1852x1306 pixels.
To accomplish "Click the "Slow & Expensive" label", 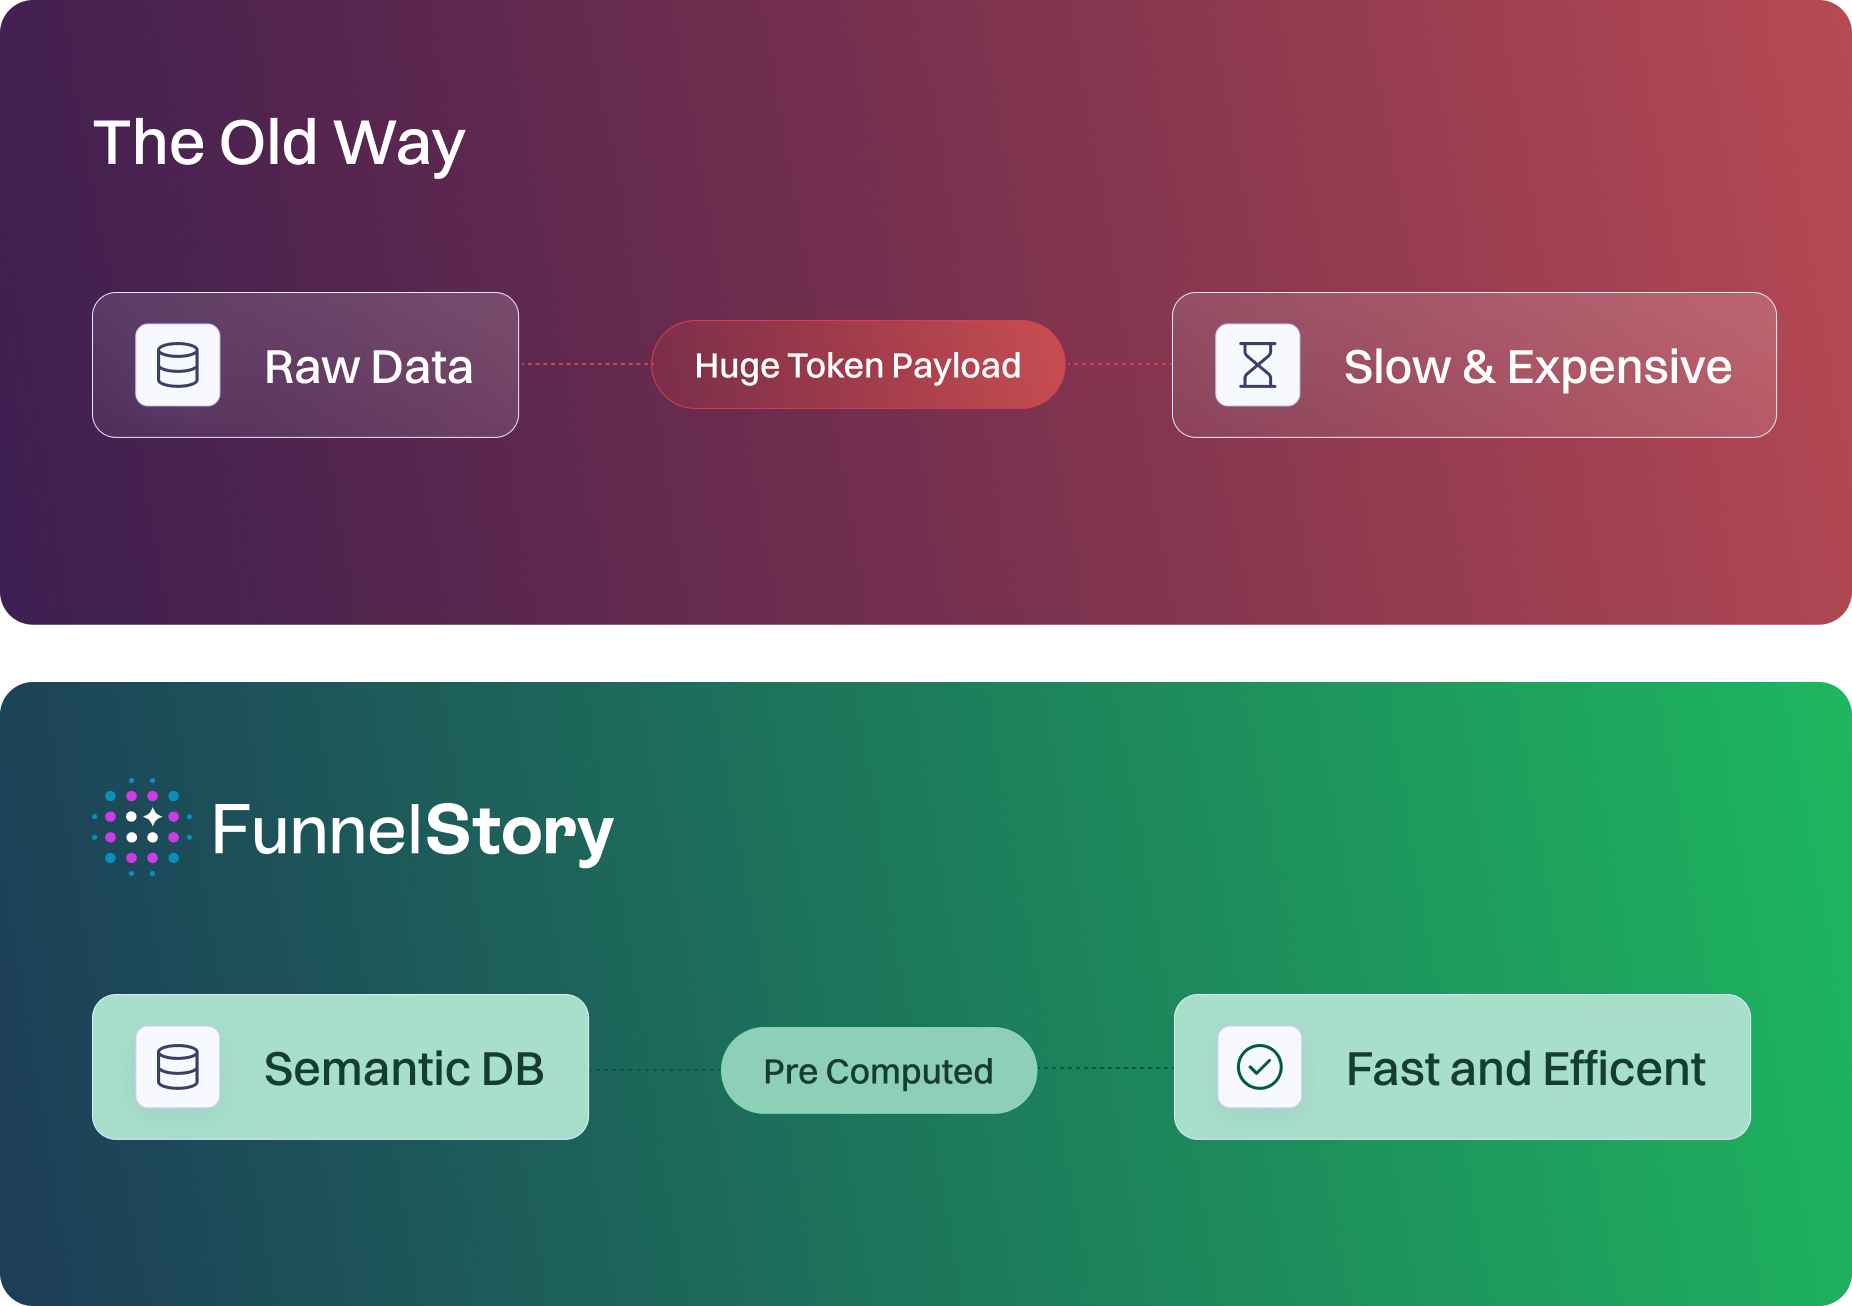I will click(x=1538, y=367).
